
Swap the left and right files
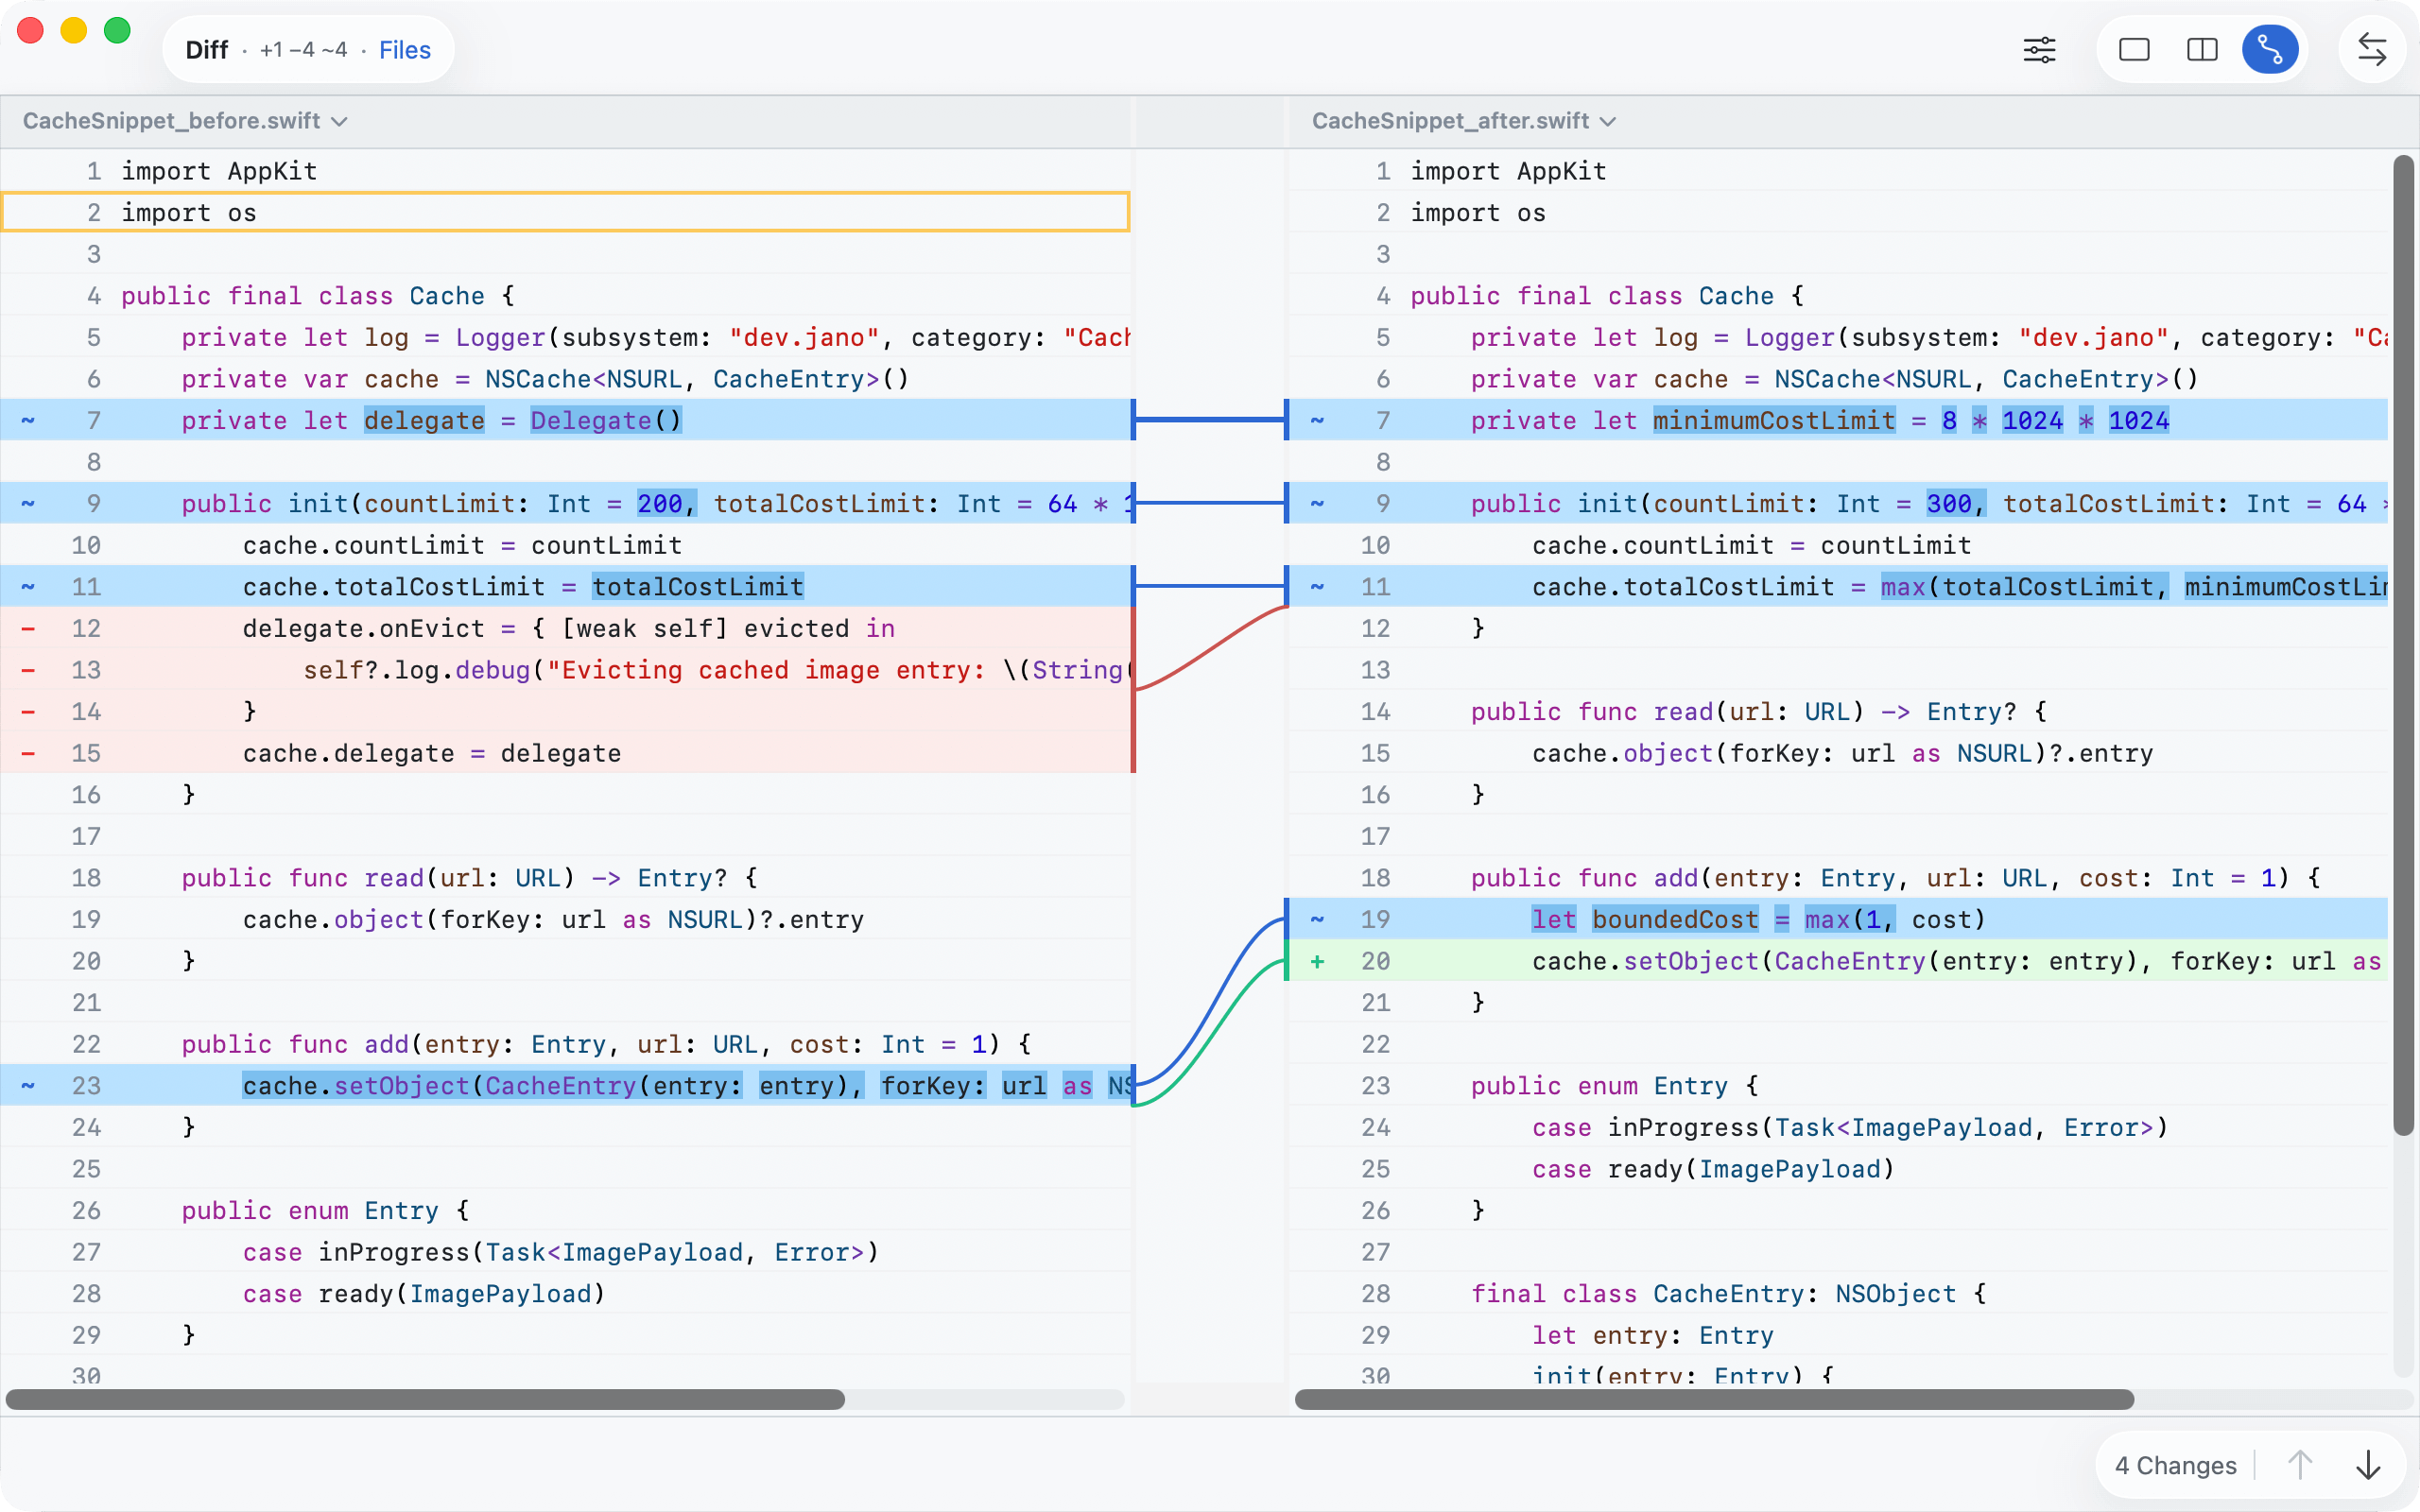[x=2371, y=50]
